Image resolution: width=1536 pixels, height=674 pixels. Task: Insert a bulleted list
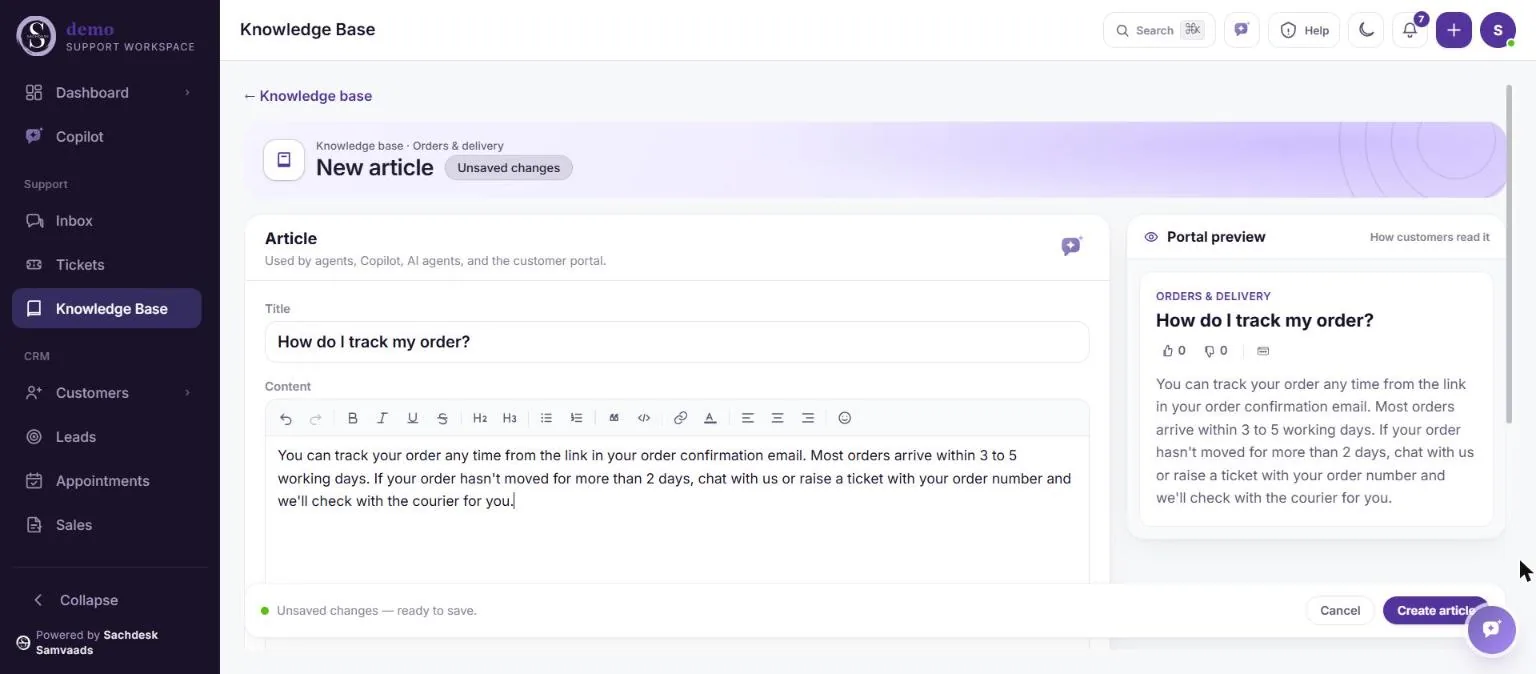click(546, 418)
